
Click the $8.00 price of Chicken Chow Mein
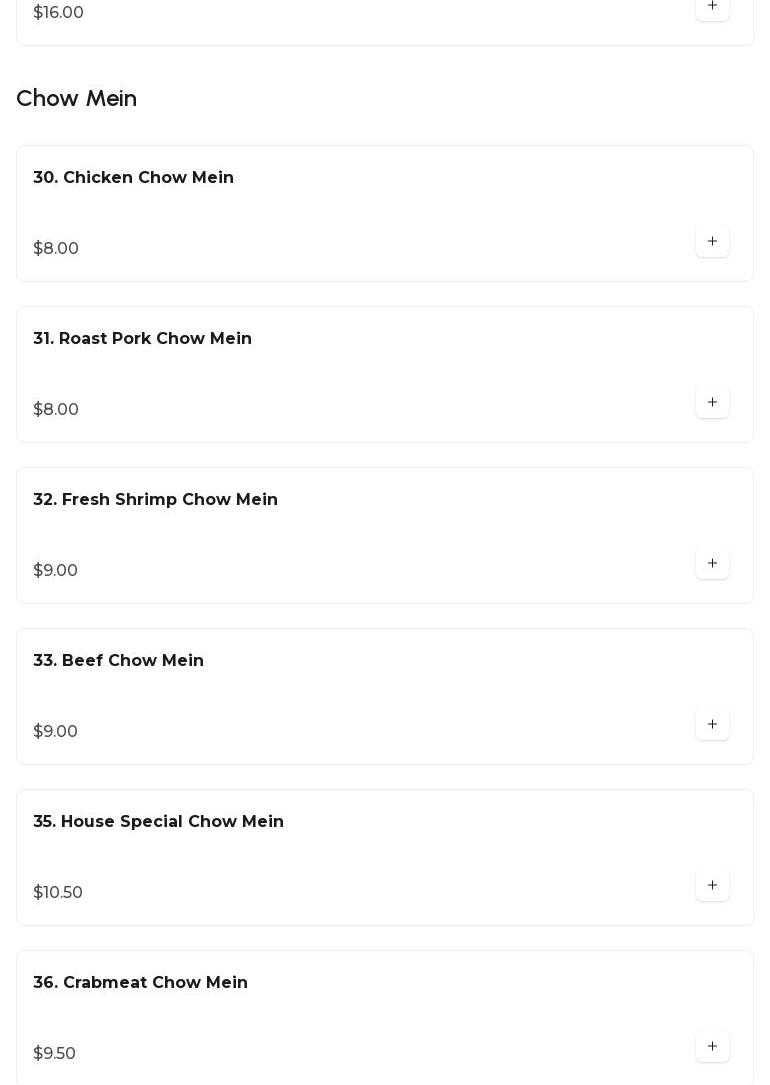coord(56,249)
